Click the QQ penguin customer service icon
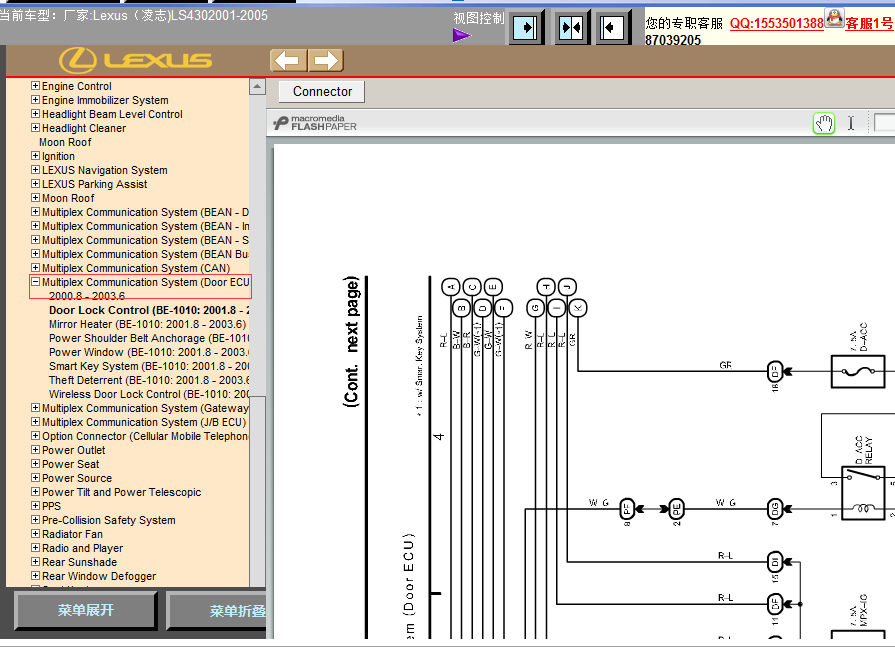895x647 pixels. point(834,18)
